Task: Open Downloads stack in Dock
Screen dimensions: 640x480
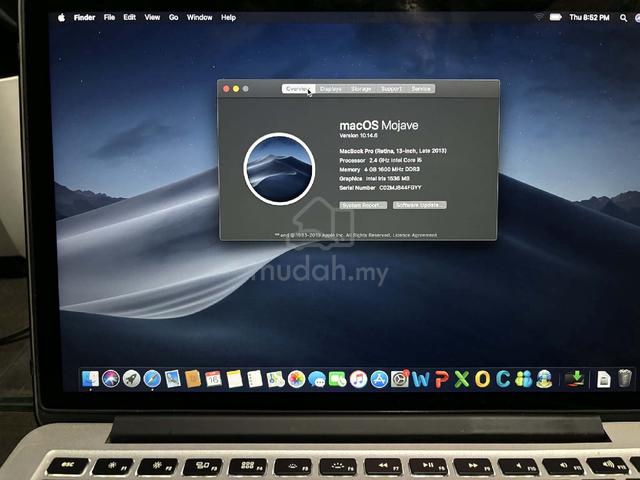Action: (575, 379)
